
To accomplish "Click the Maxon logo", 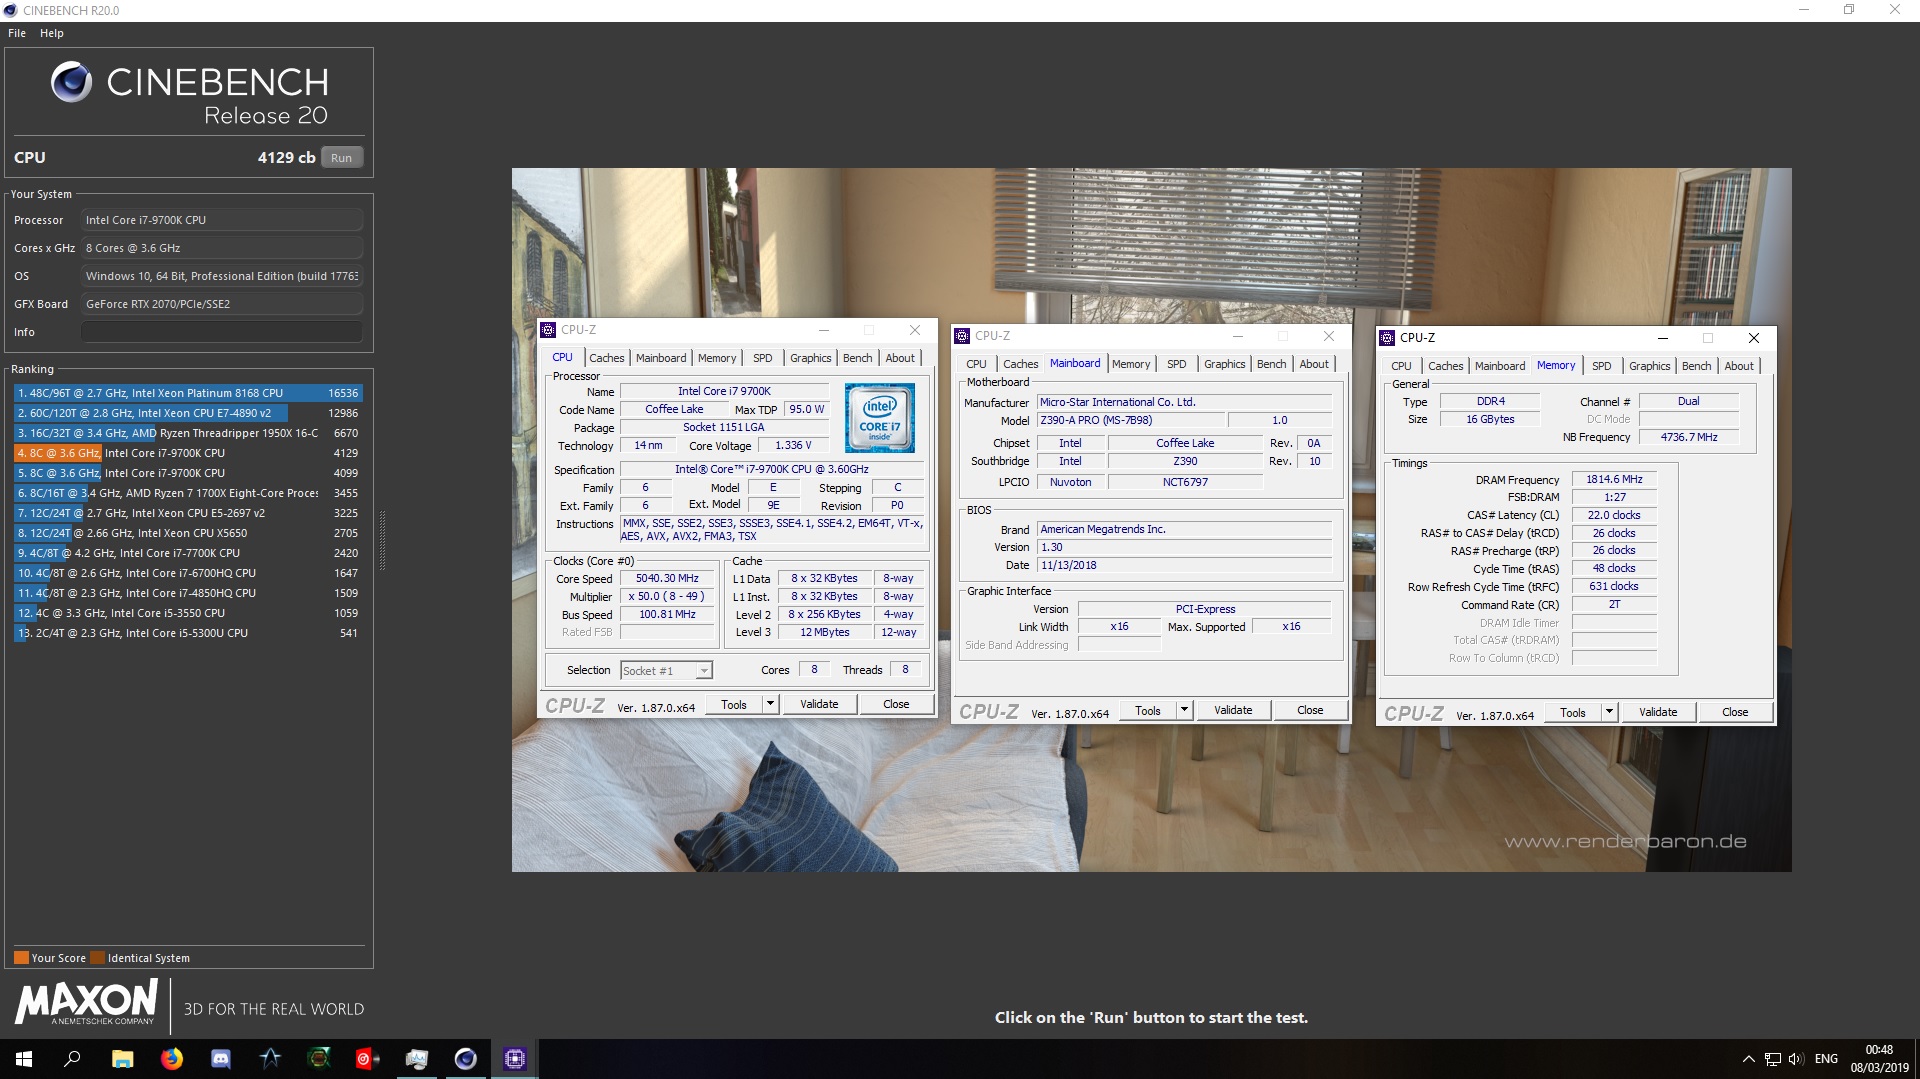I will (x=86, y=1002).
